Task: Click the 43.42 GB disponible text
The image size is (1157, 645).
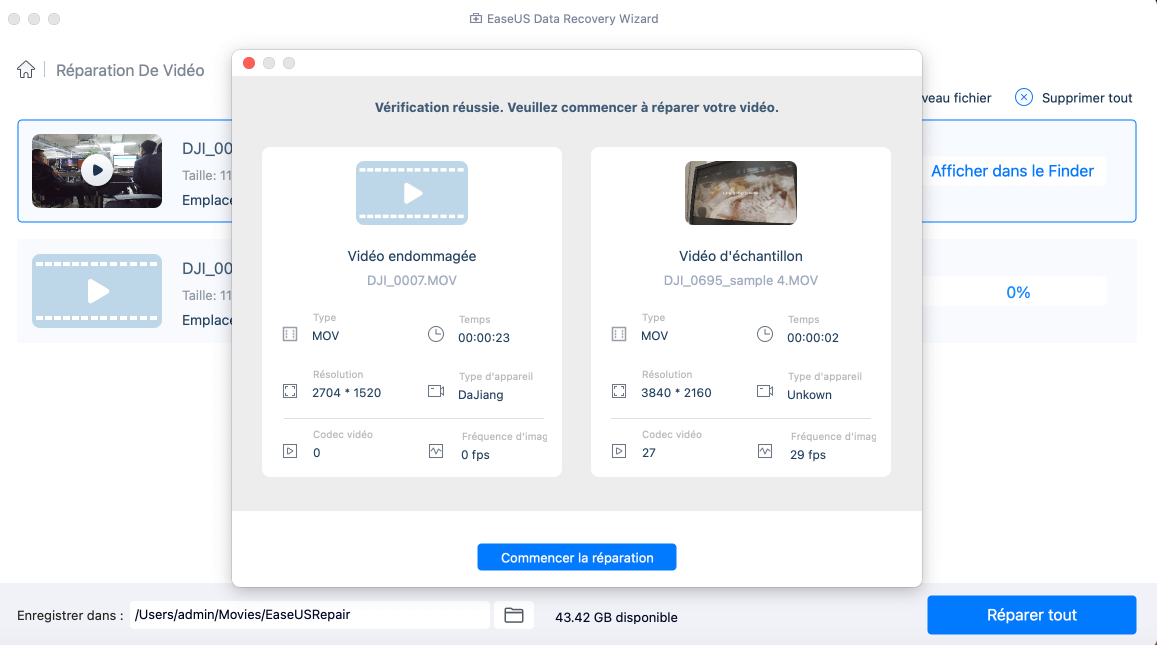Action: 616,617
